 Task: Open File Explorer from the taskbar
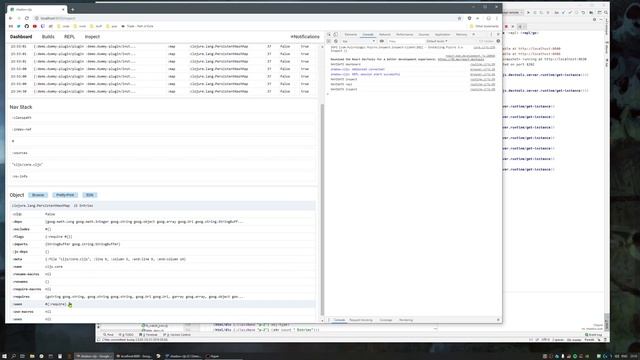coord(32,356)
